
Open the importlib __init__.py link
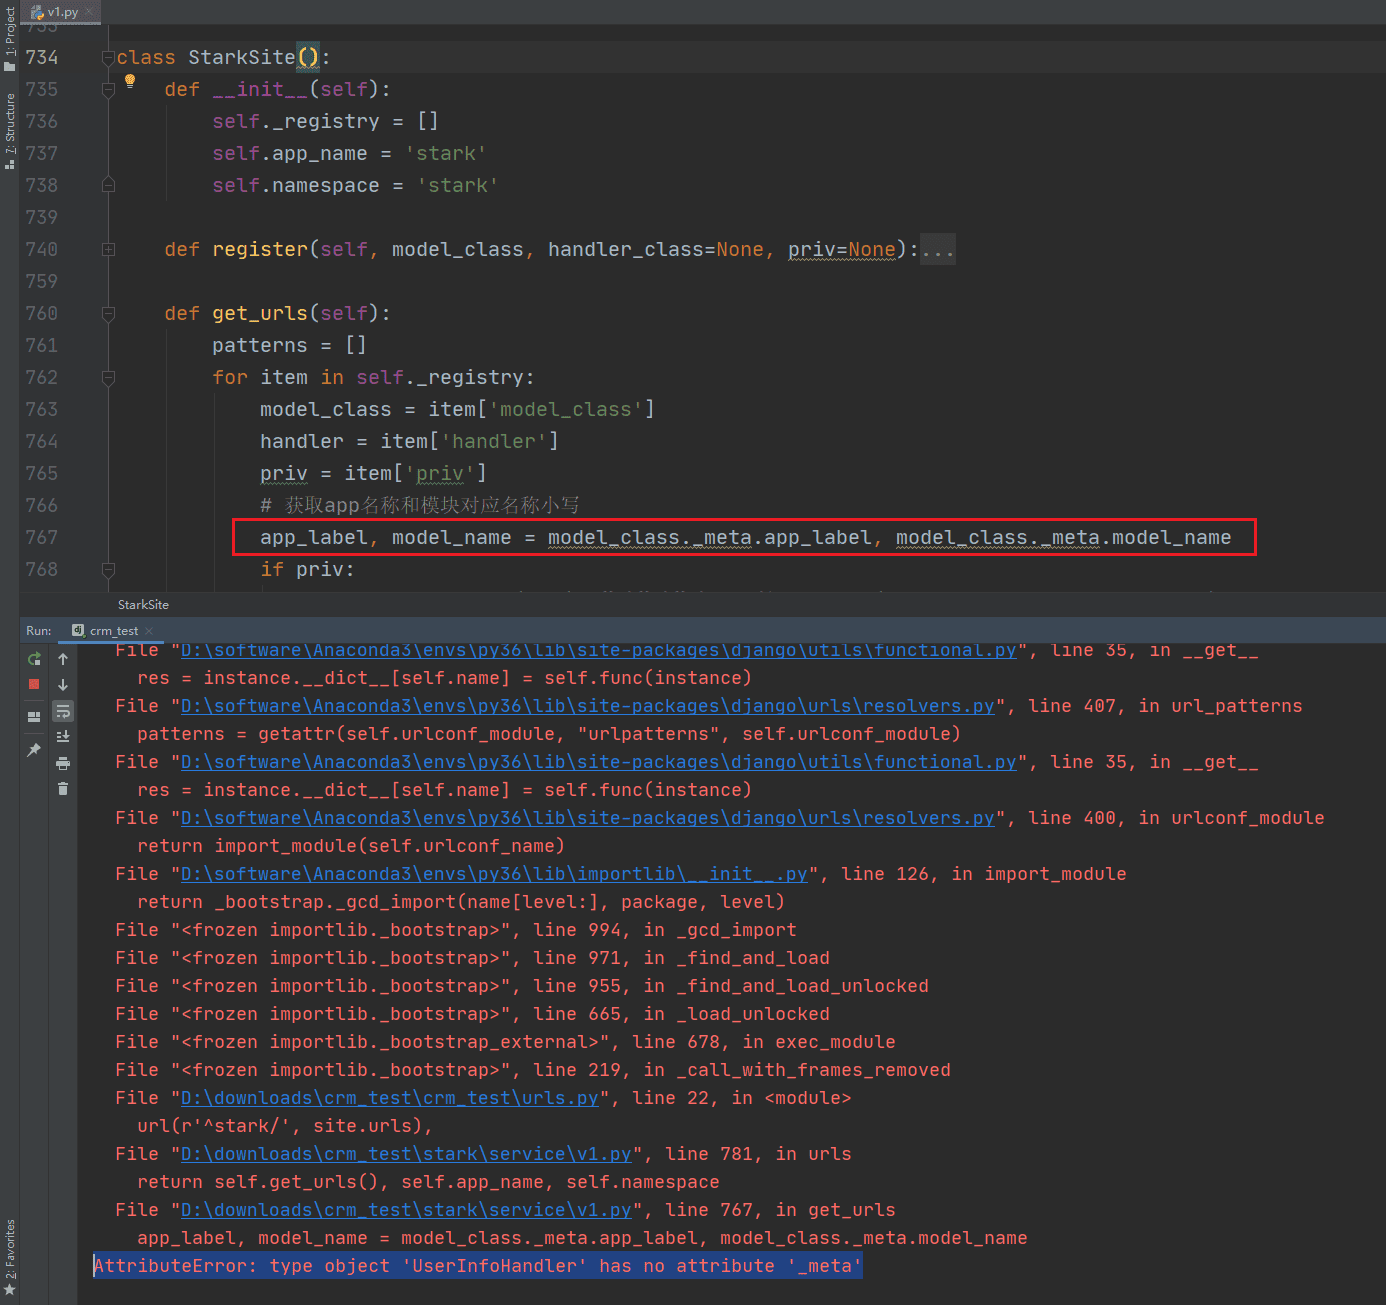point(494,874)
